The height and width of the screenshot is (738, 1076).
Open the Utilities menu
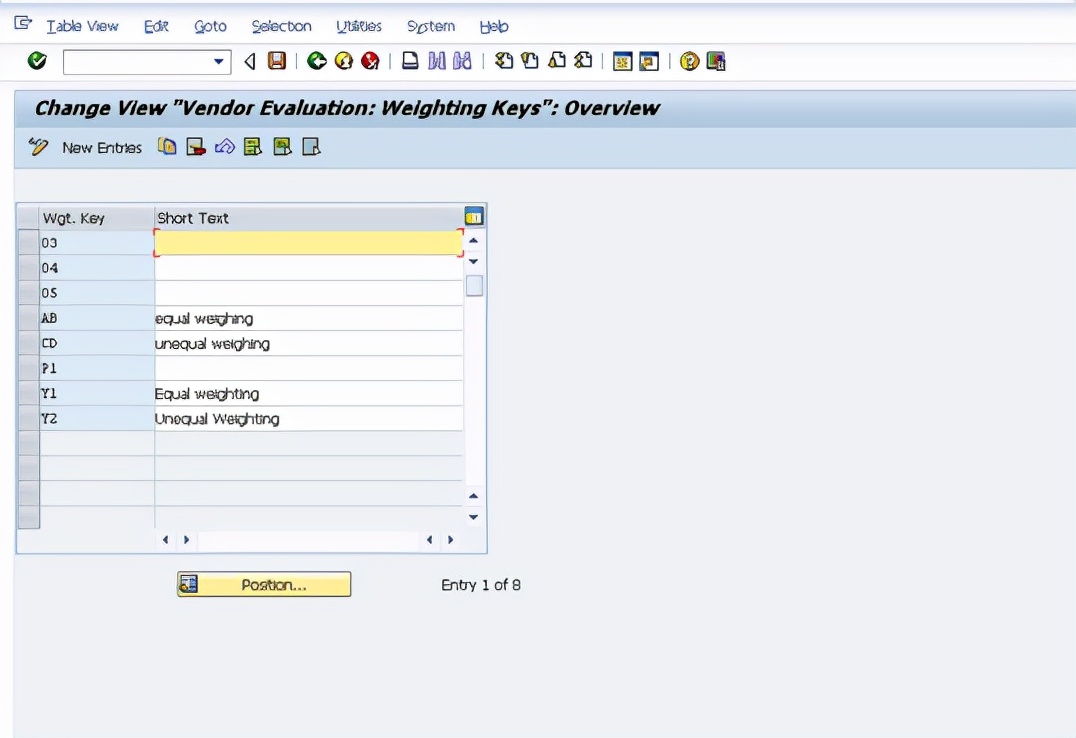(x=358, y=26)
